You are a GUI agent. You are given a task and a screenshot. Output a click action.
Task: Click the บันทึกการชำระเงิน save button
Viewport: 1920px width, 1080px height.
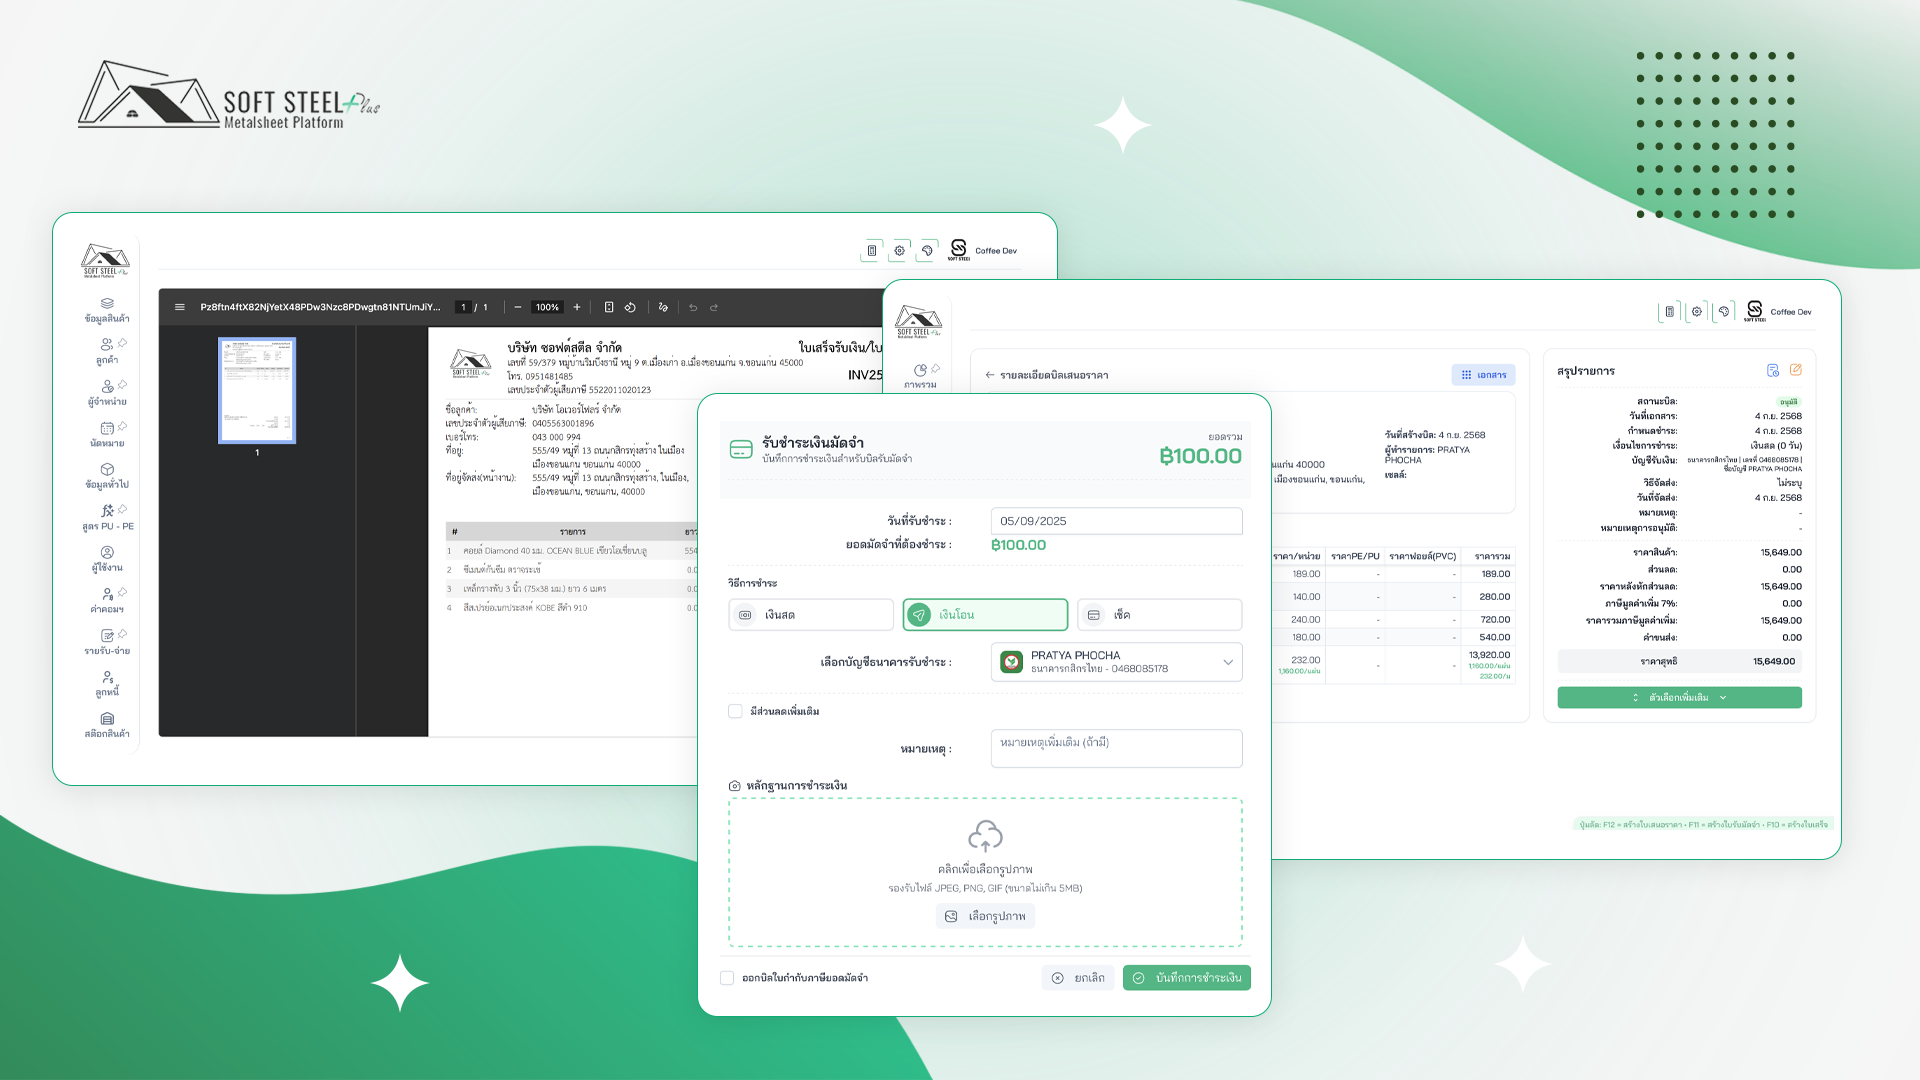[1186, 978]
